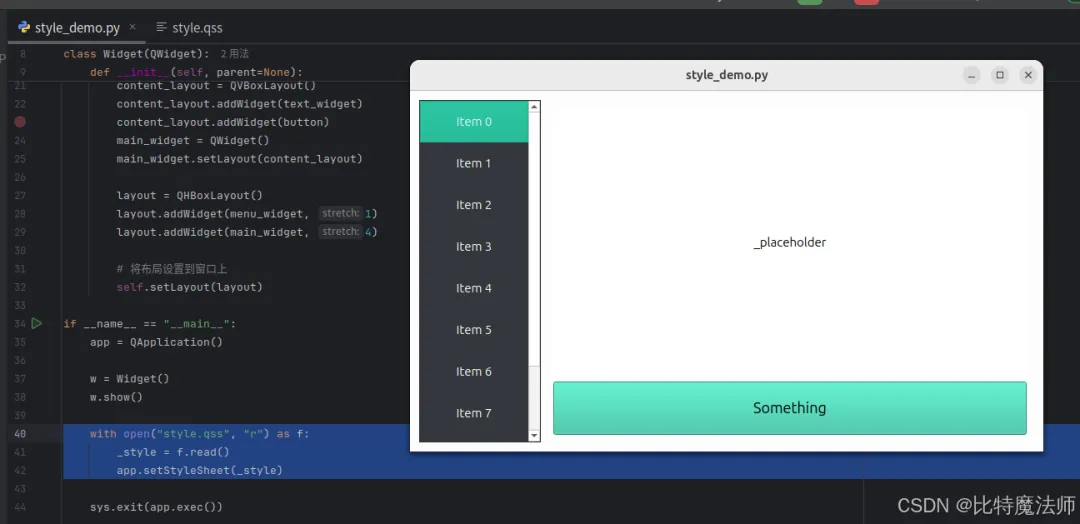This screenshot has height=524, width=1080.
Task: Switch to the style.qss tab
Action: tap(189, 28)
